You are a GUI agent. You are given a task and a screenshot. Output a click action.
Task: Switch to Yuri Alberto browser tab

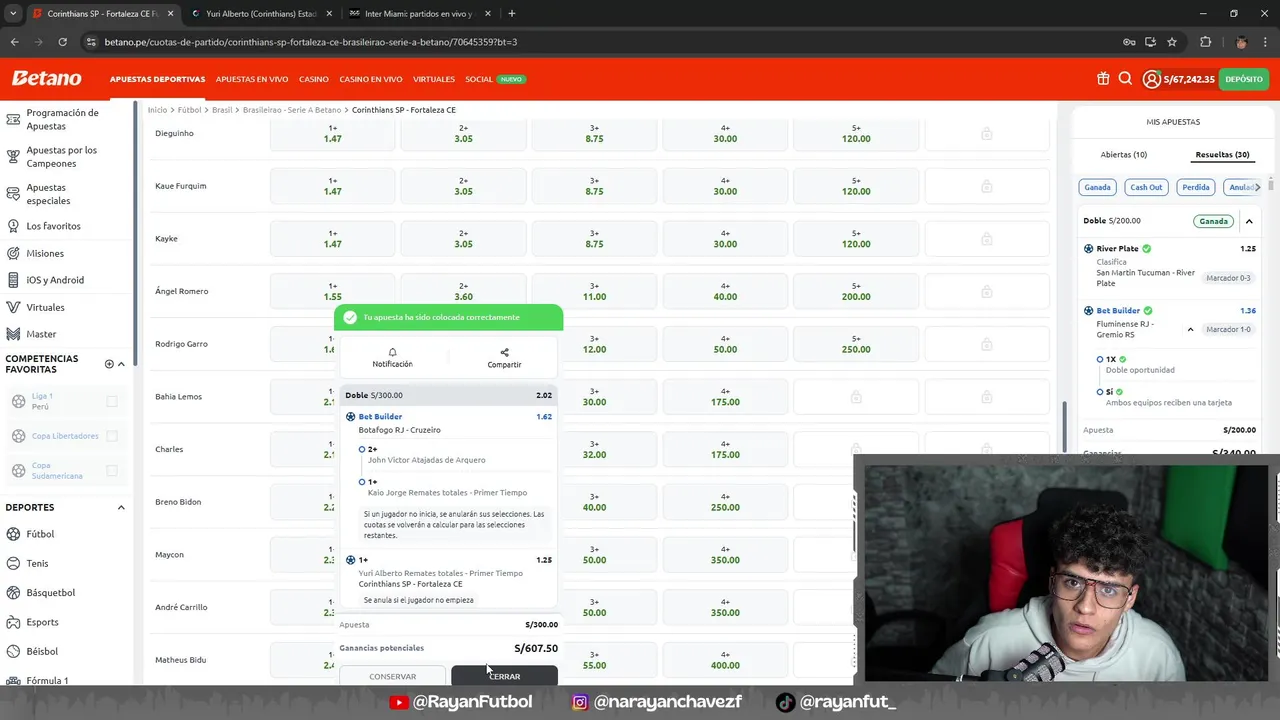pos(262,14)
